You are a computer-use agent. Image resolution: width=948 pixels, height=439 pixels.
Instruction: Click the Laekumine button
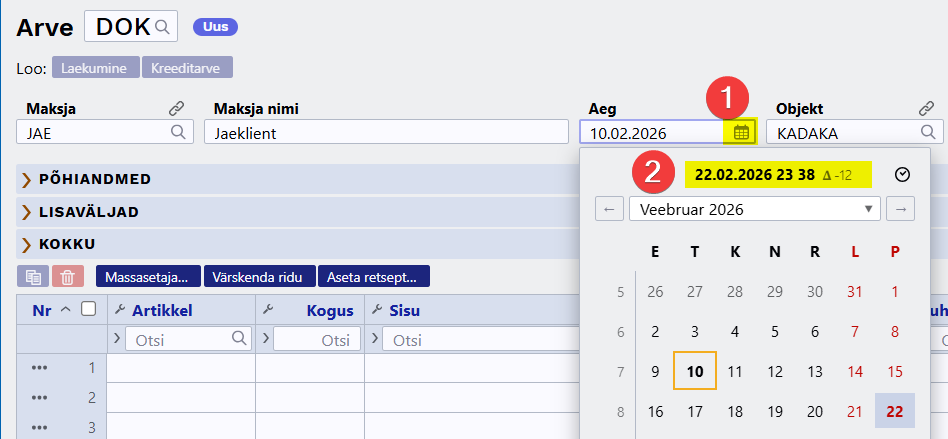95,68
